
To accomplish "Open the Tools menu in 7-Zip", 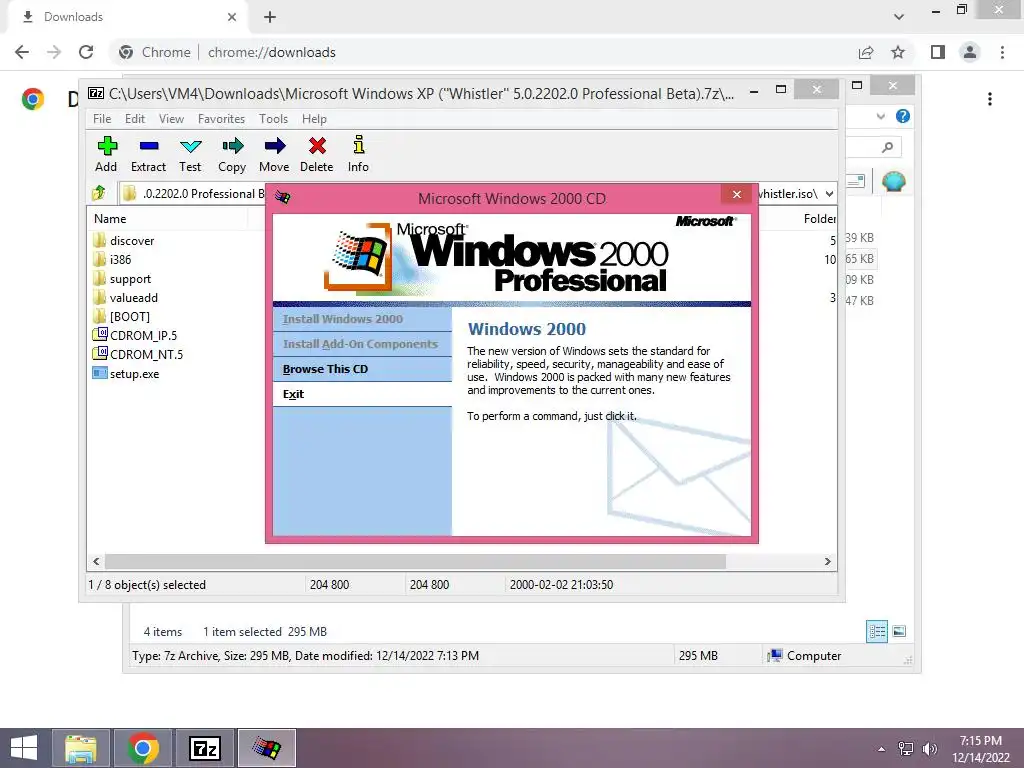I will pyautogui.click(x=273, y=119).
